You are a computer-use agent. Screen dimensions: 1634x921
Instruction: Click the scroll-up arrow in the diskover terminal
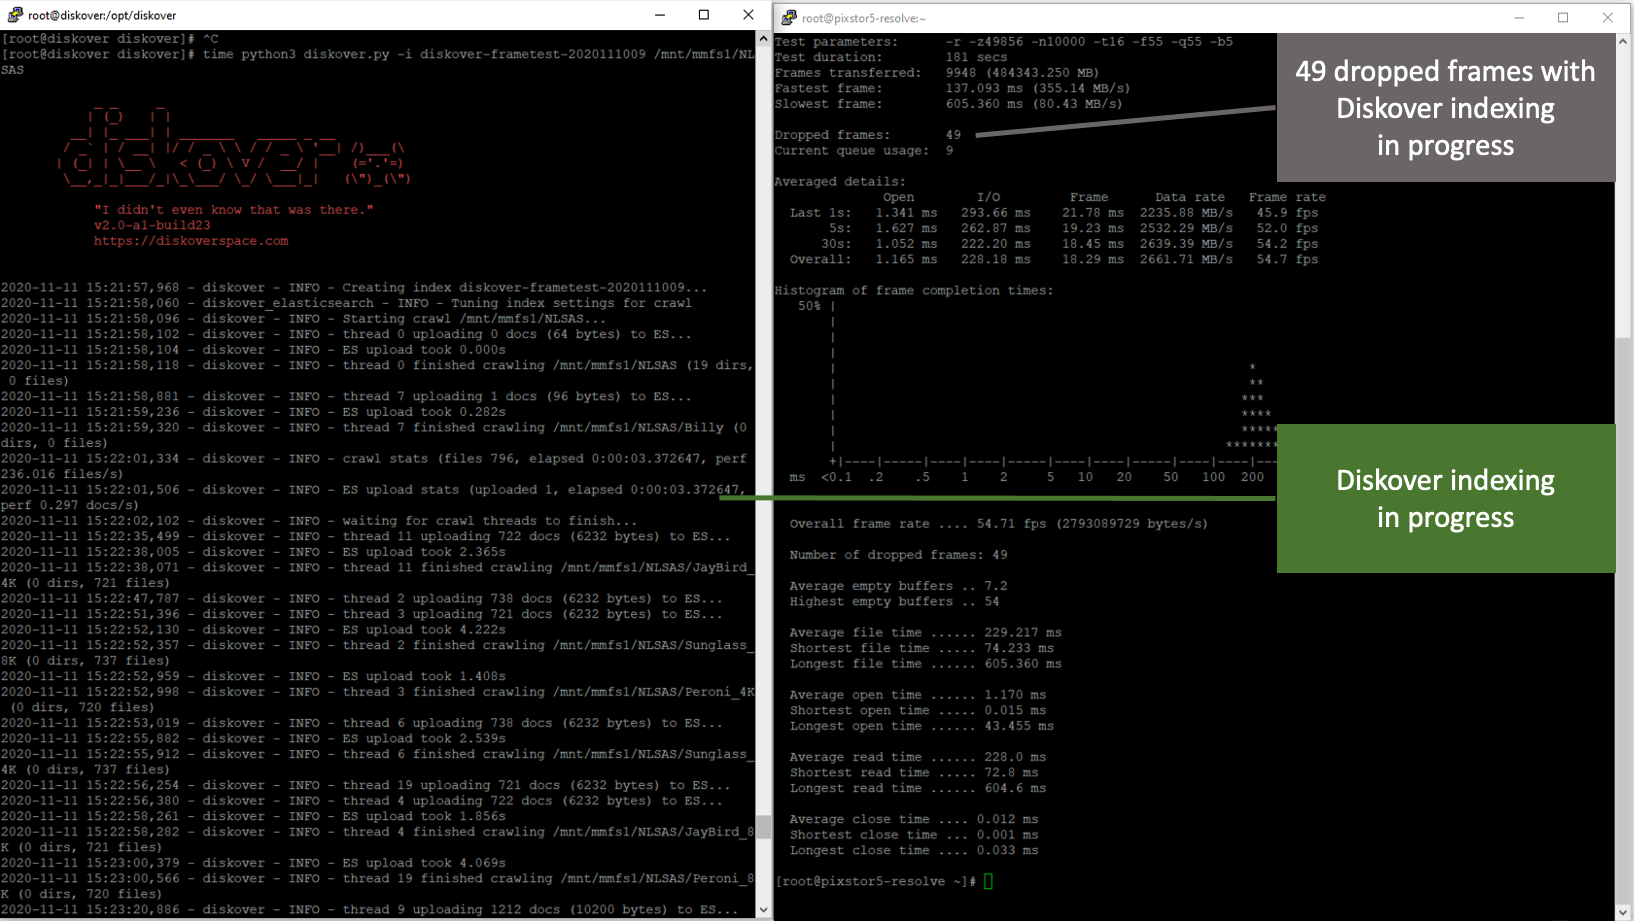point(764,39)
